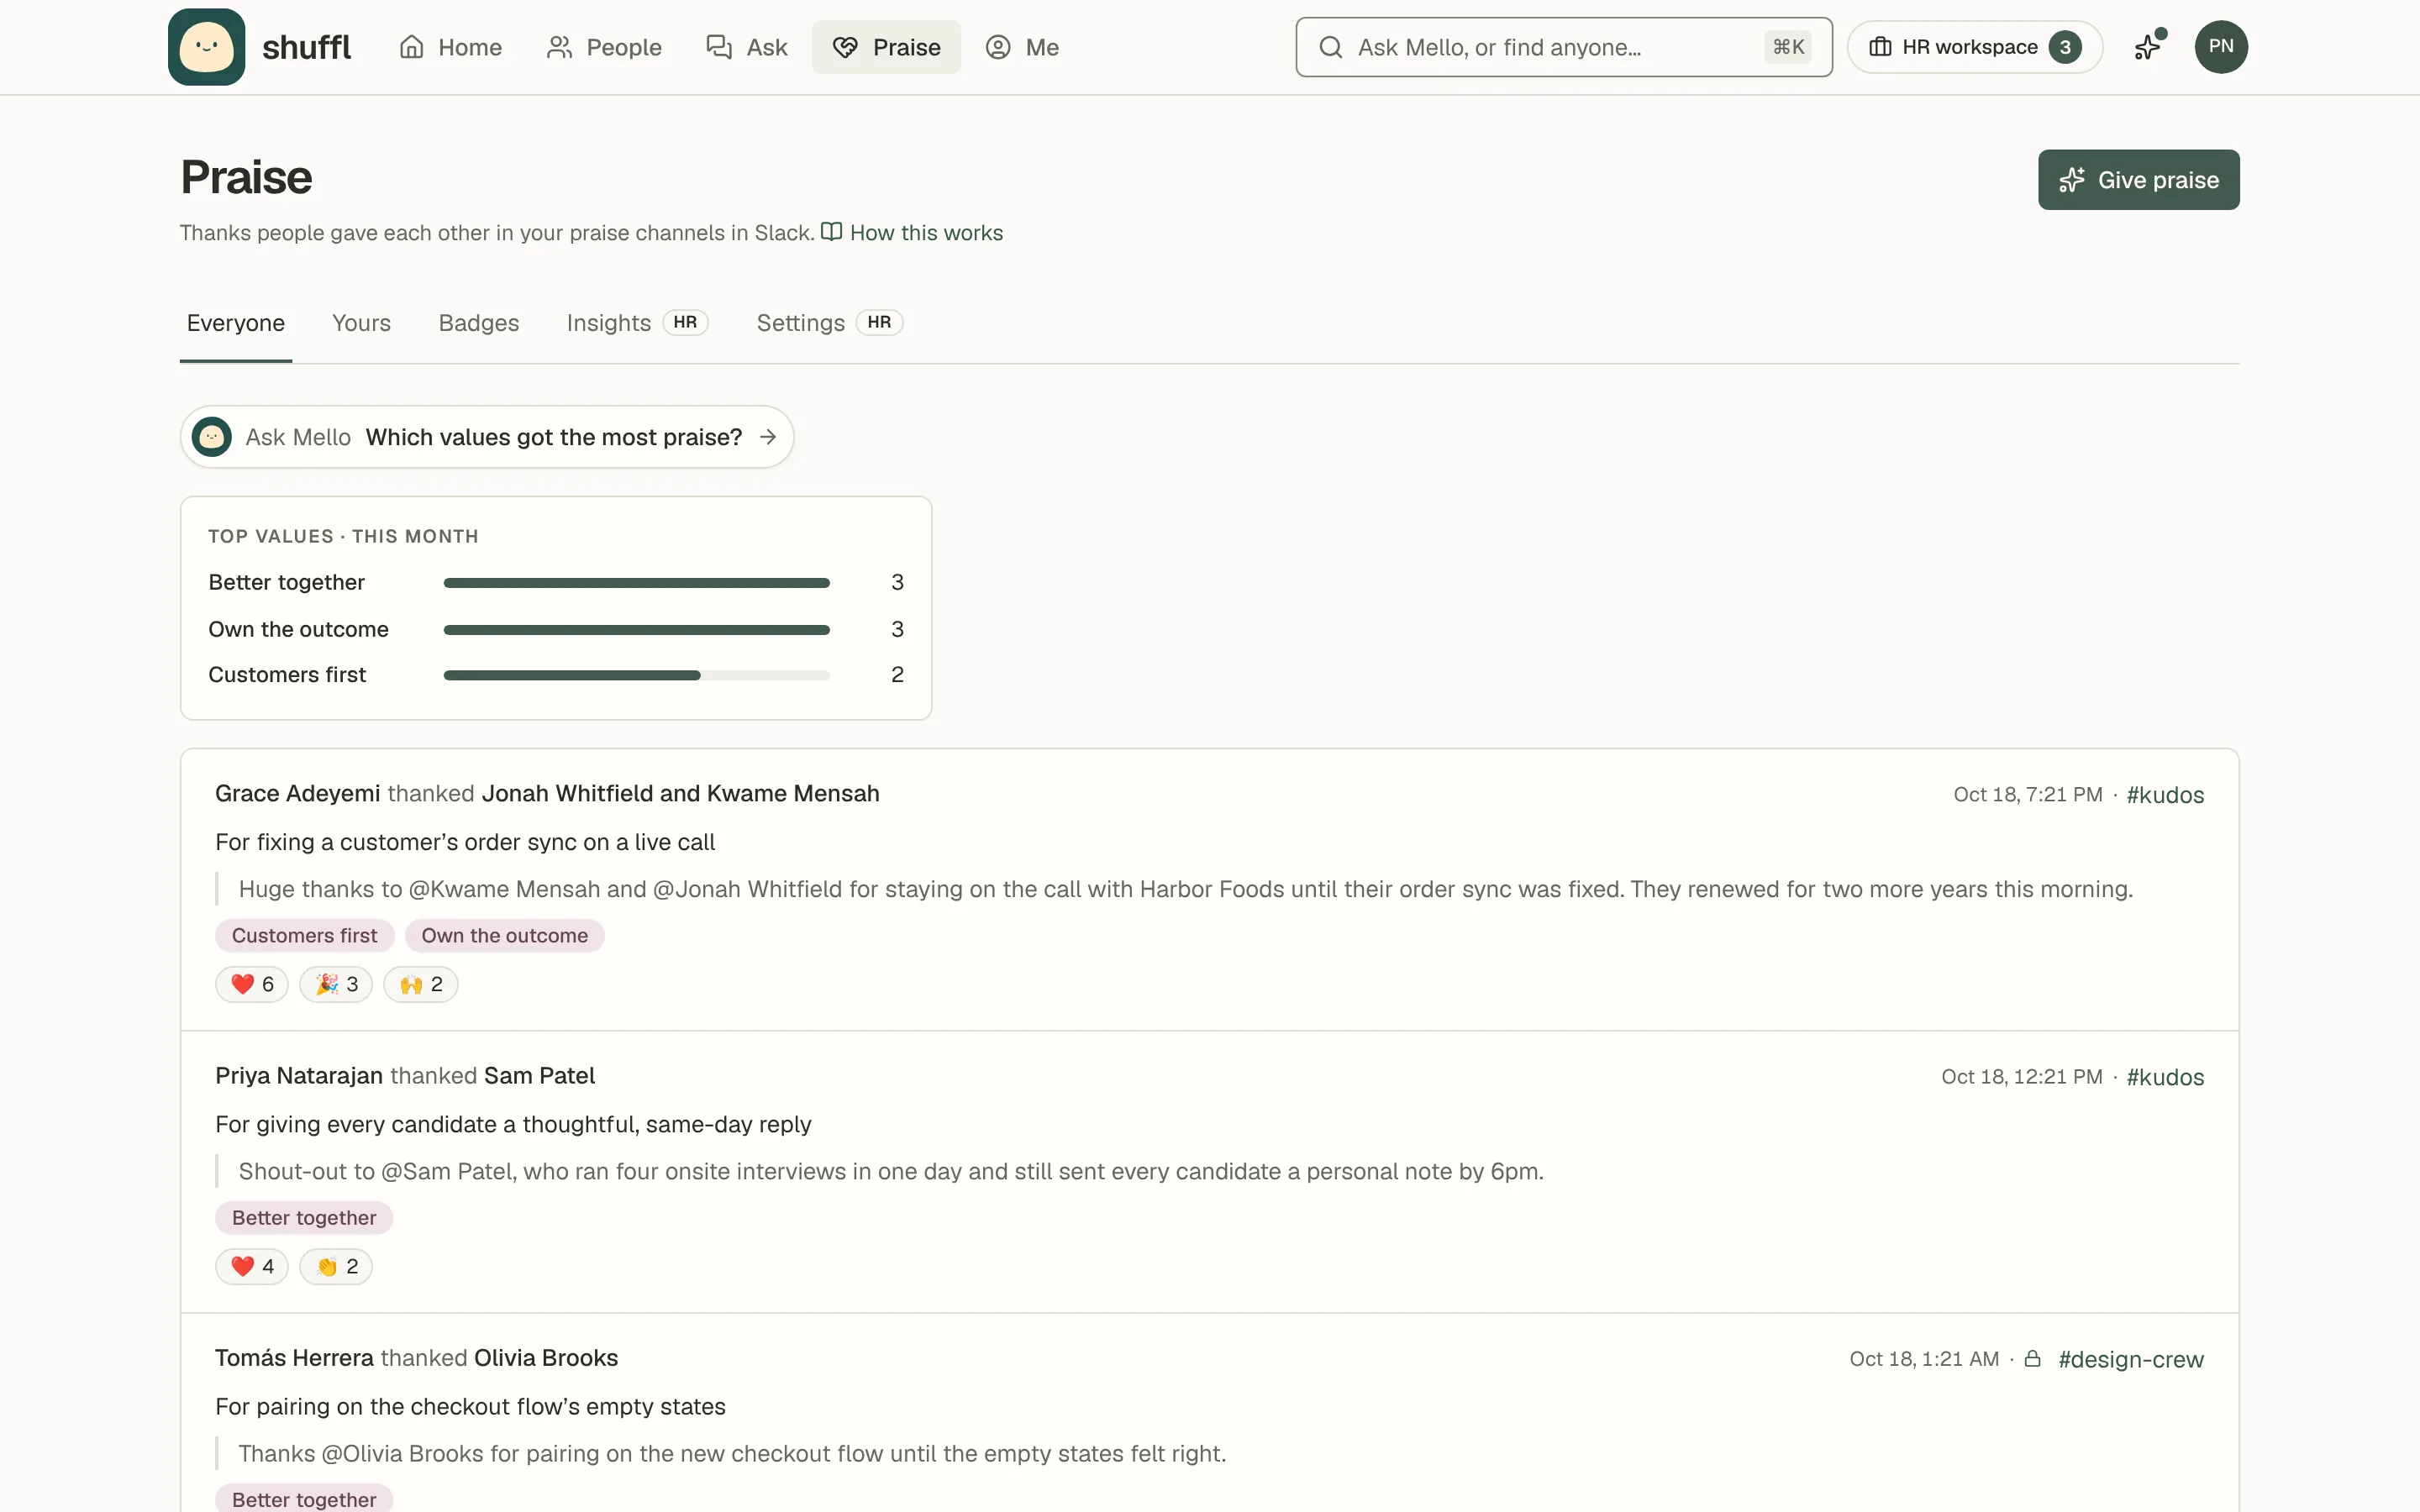Open the Me page
This screenshot has width=2420, height=1512.
pos(1022,47)
